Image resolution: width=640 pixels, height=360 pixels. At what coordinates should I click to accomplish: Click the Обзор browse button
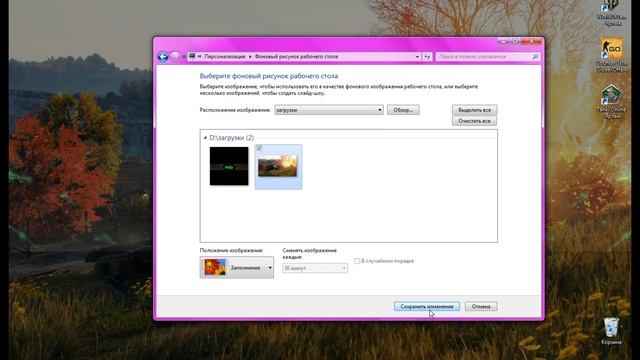click(403, 110)
